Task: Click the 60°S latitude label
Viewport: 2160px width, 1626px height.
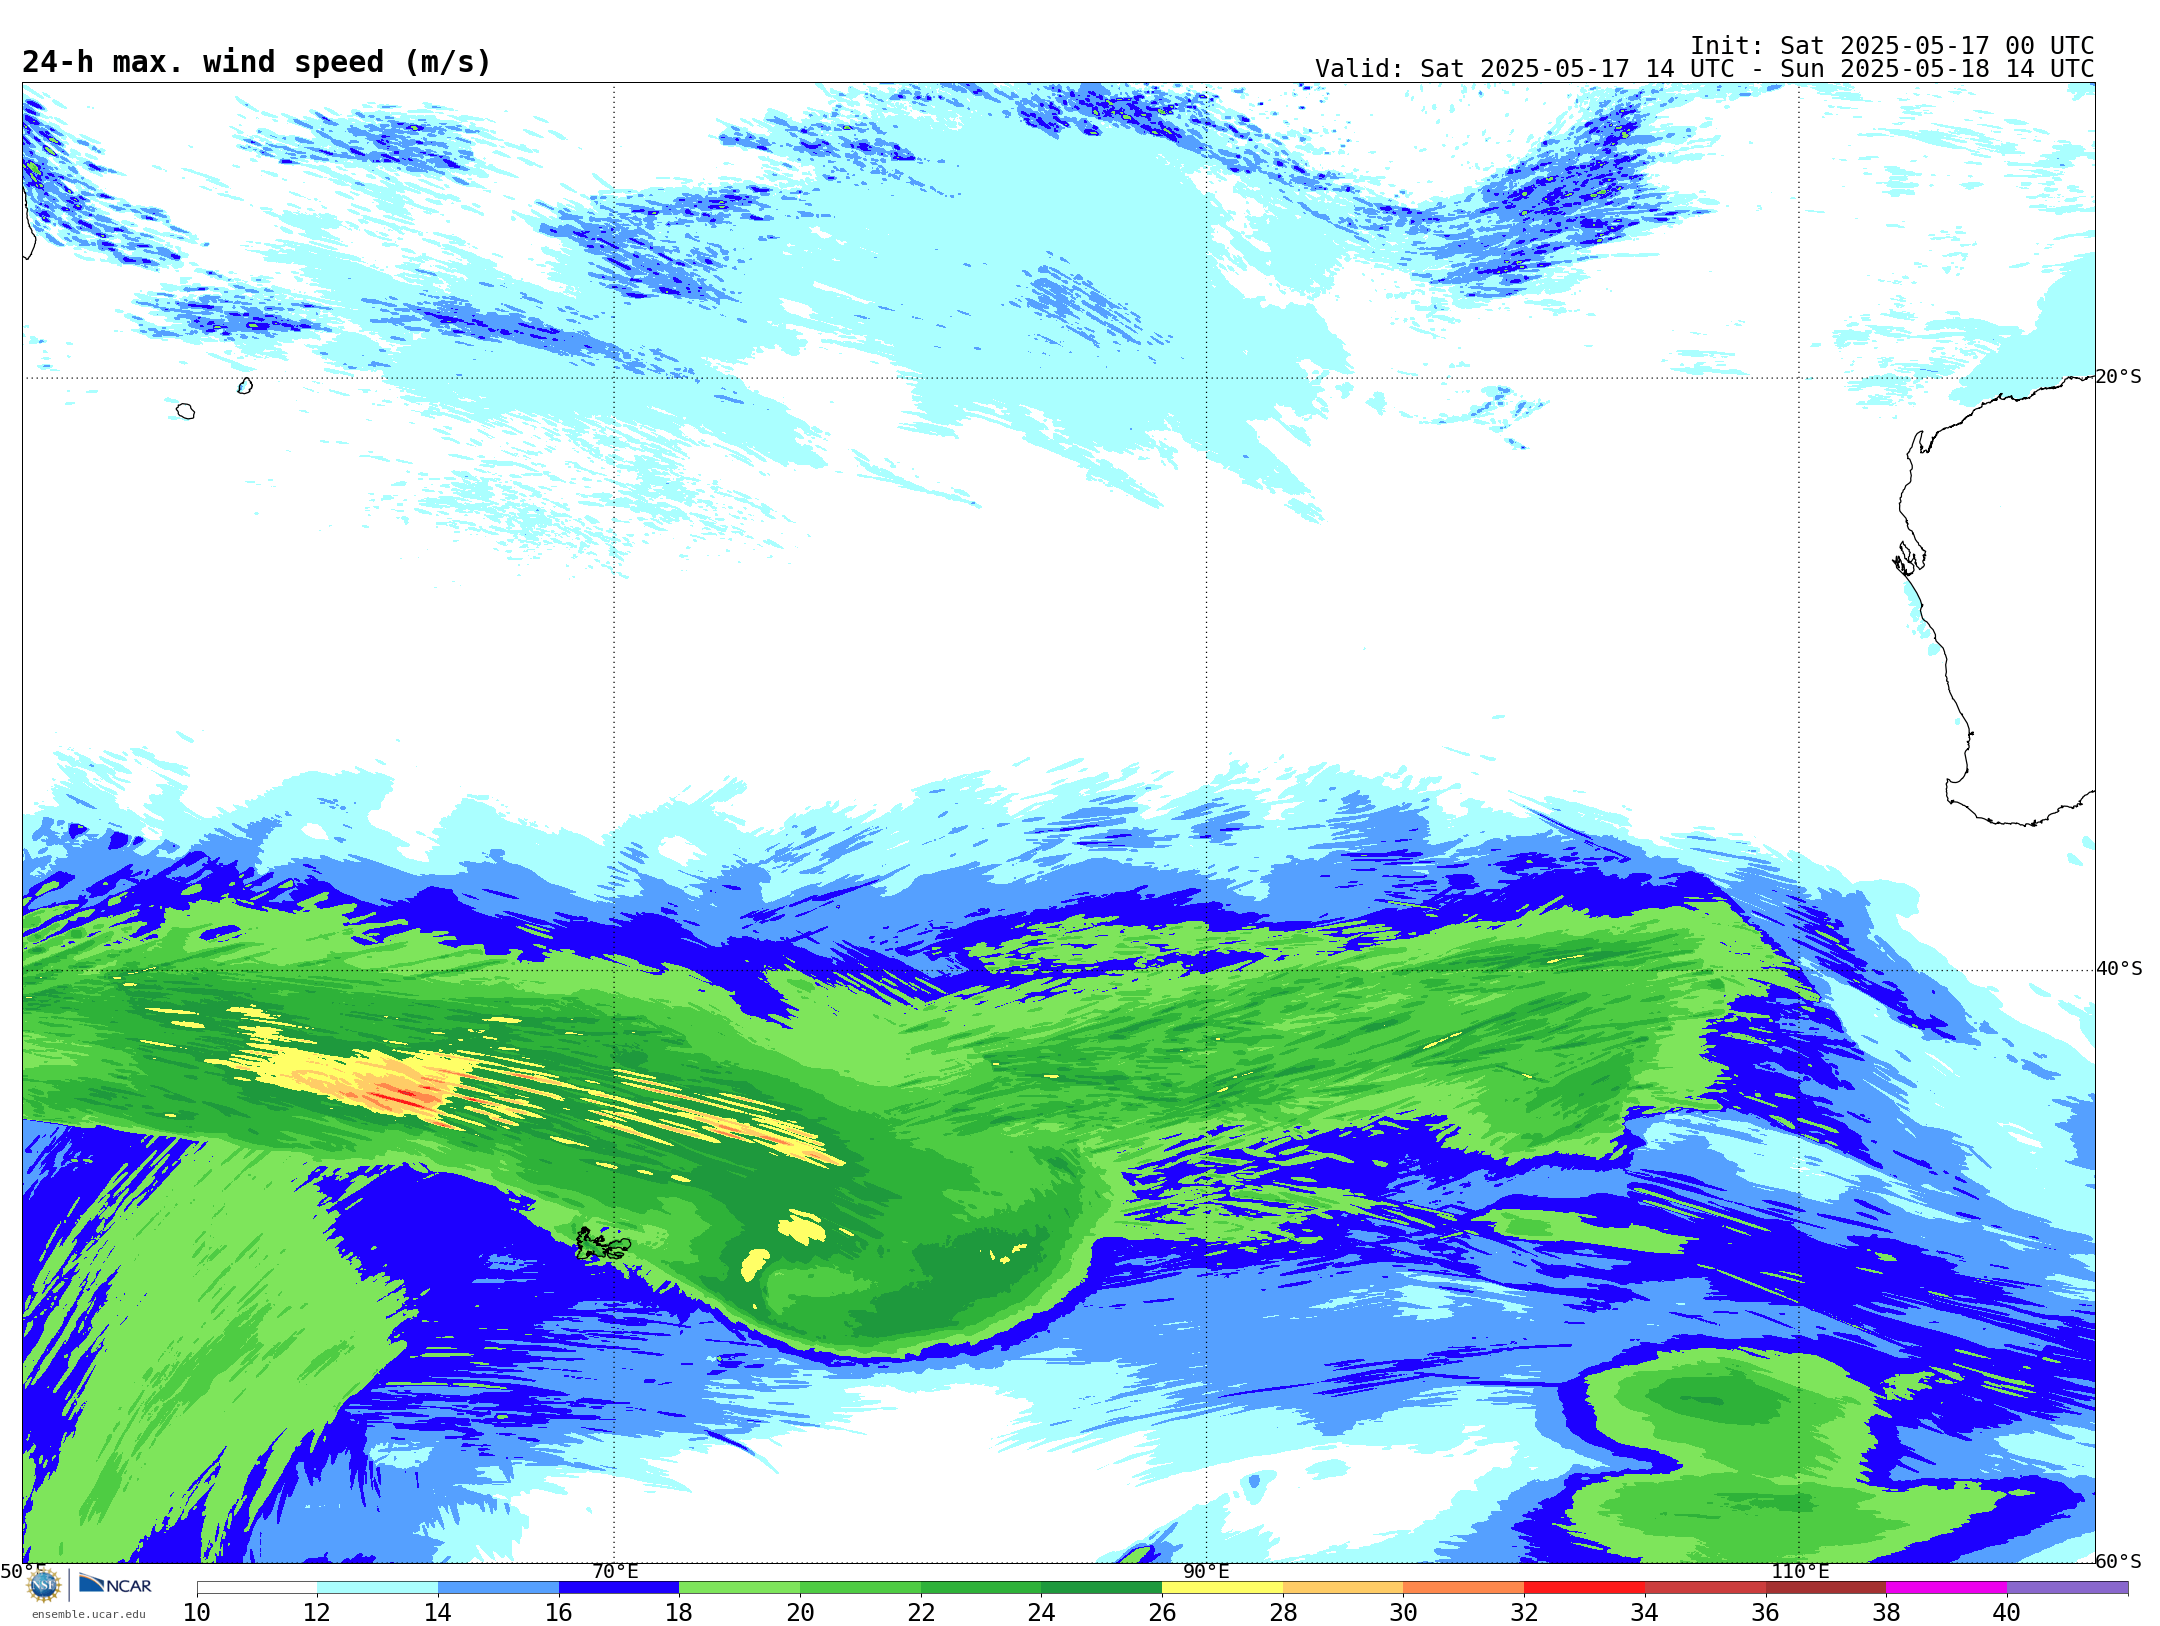Action: tap(2119, 1561)
